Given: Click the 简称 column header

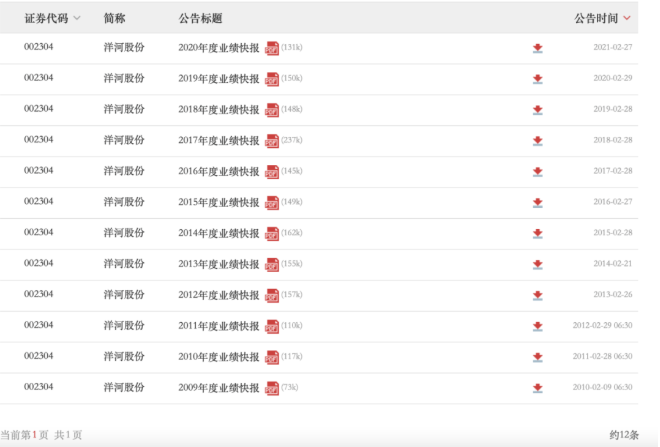Looking at the screenshot, I should (115, 18).
